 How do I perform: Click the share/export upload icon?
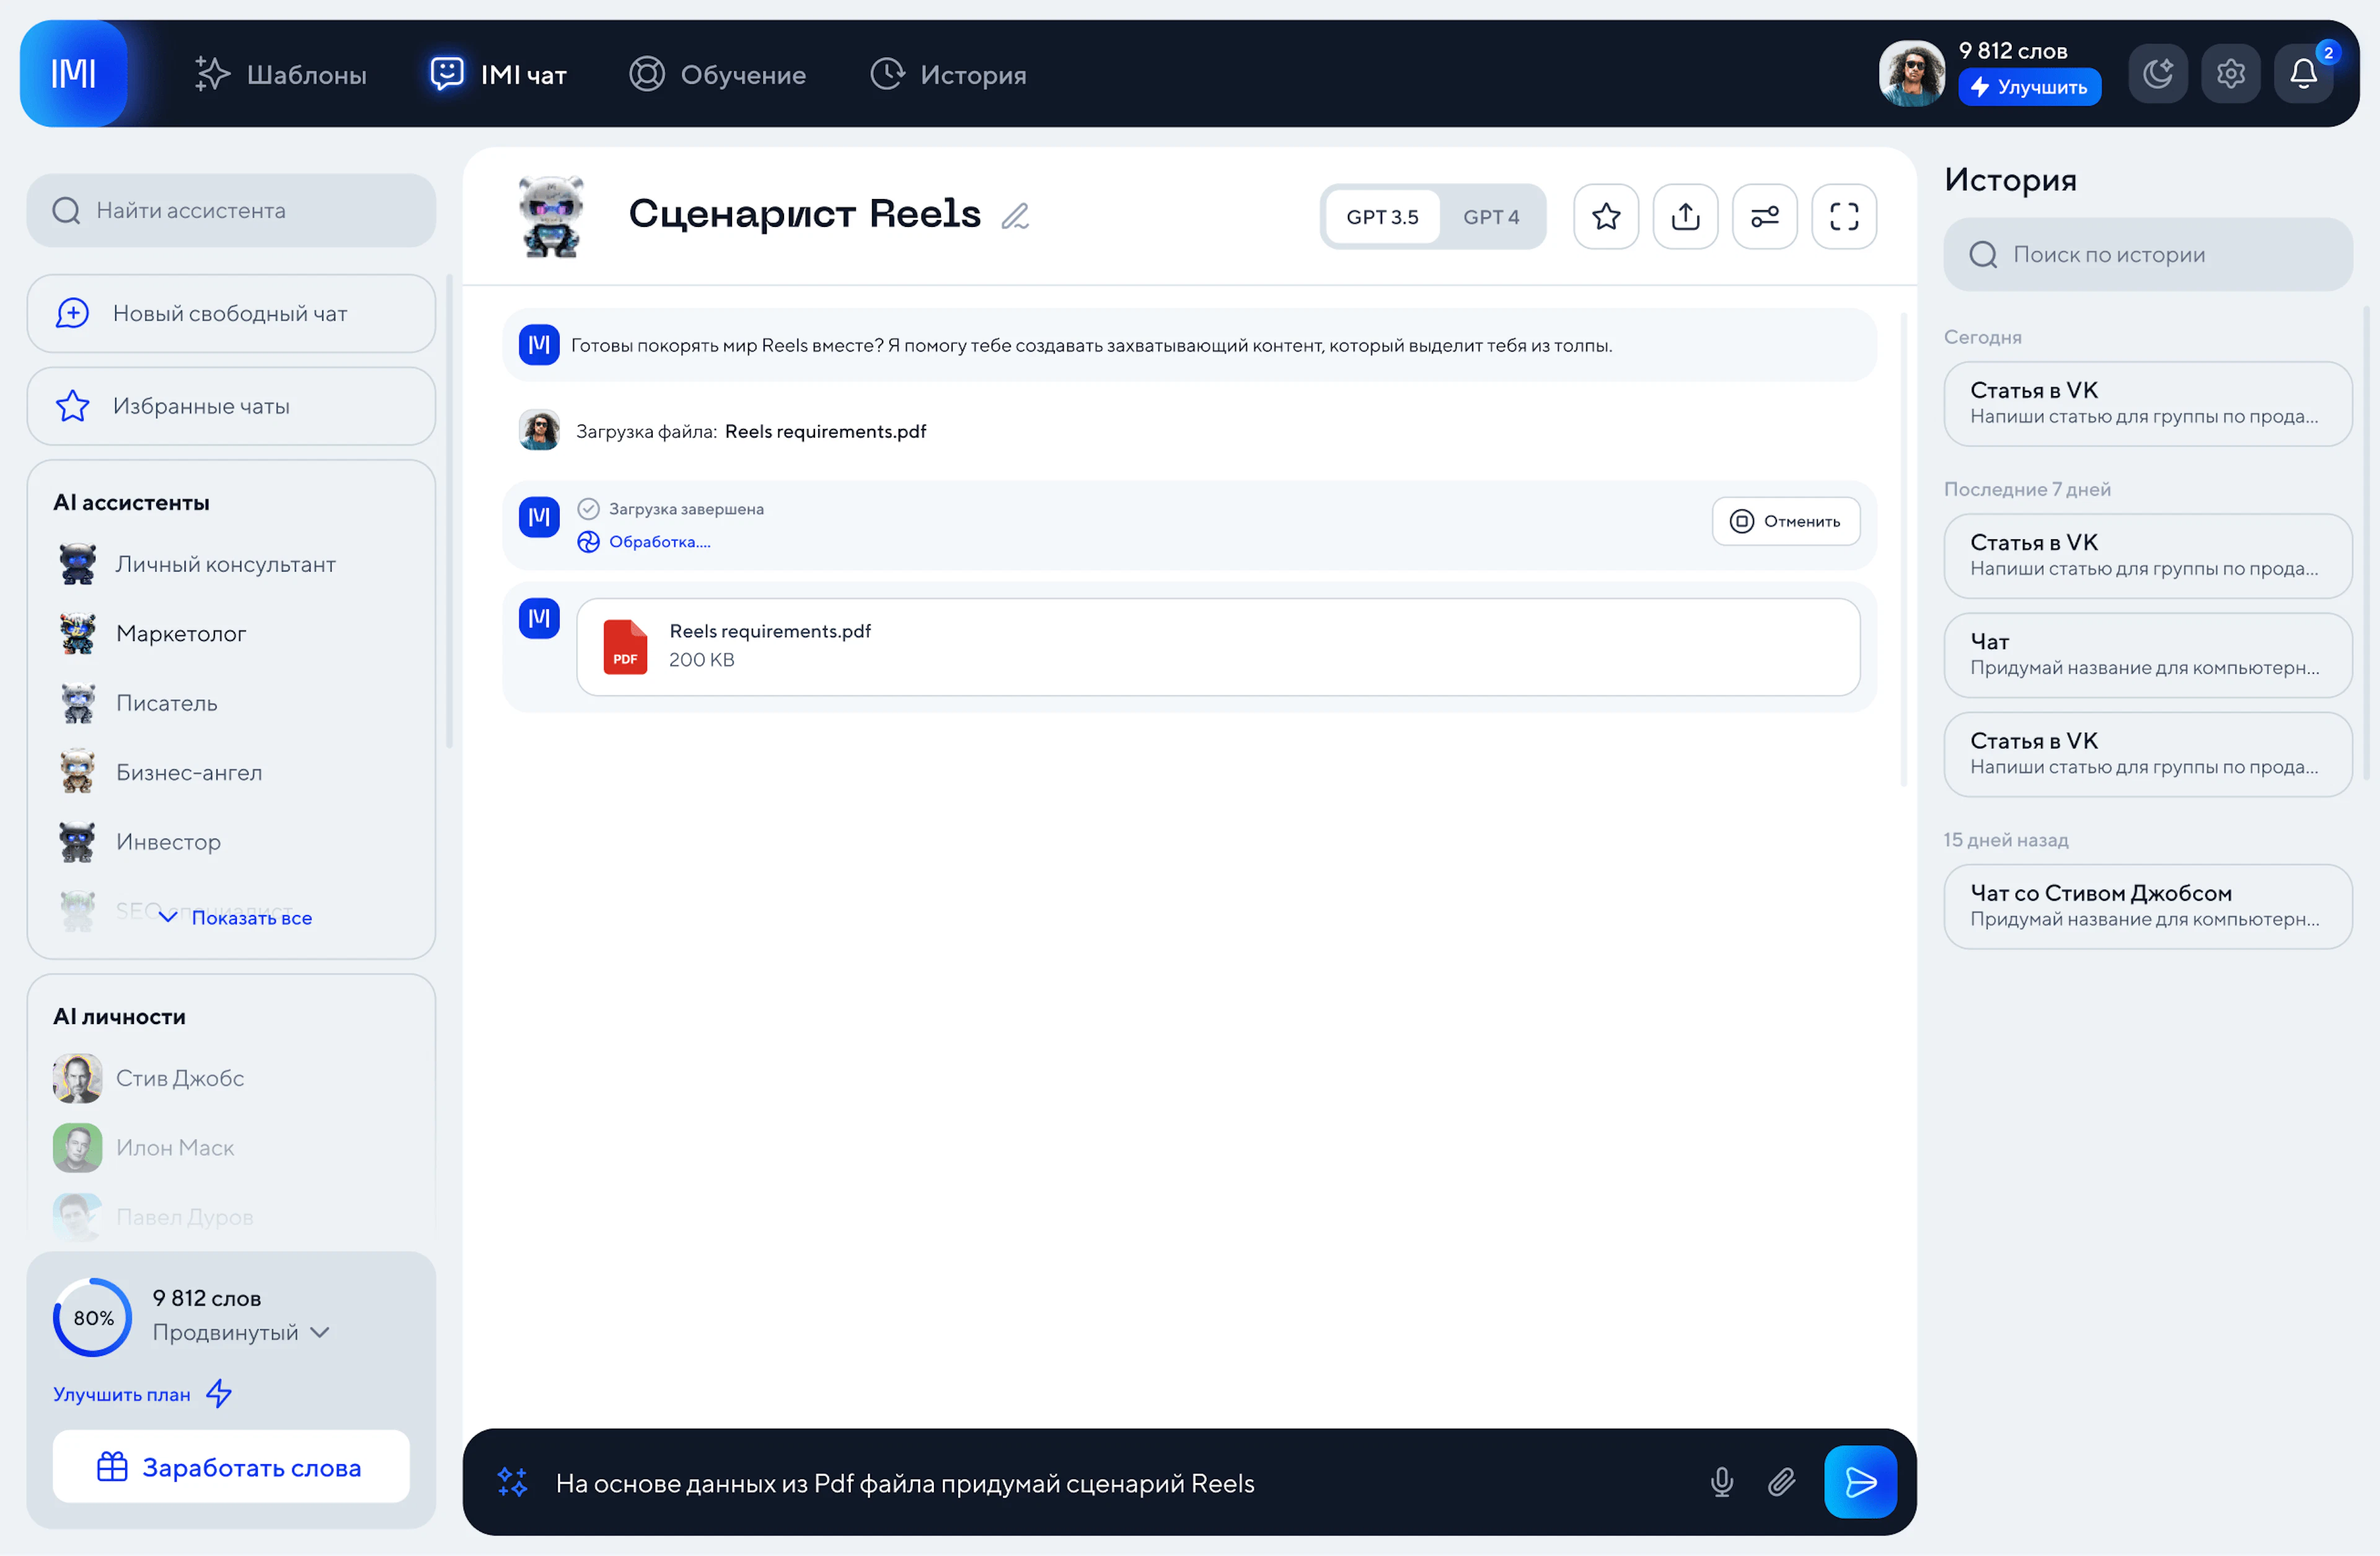click(x=1685, y=216)
